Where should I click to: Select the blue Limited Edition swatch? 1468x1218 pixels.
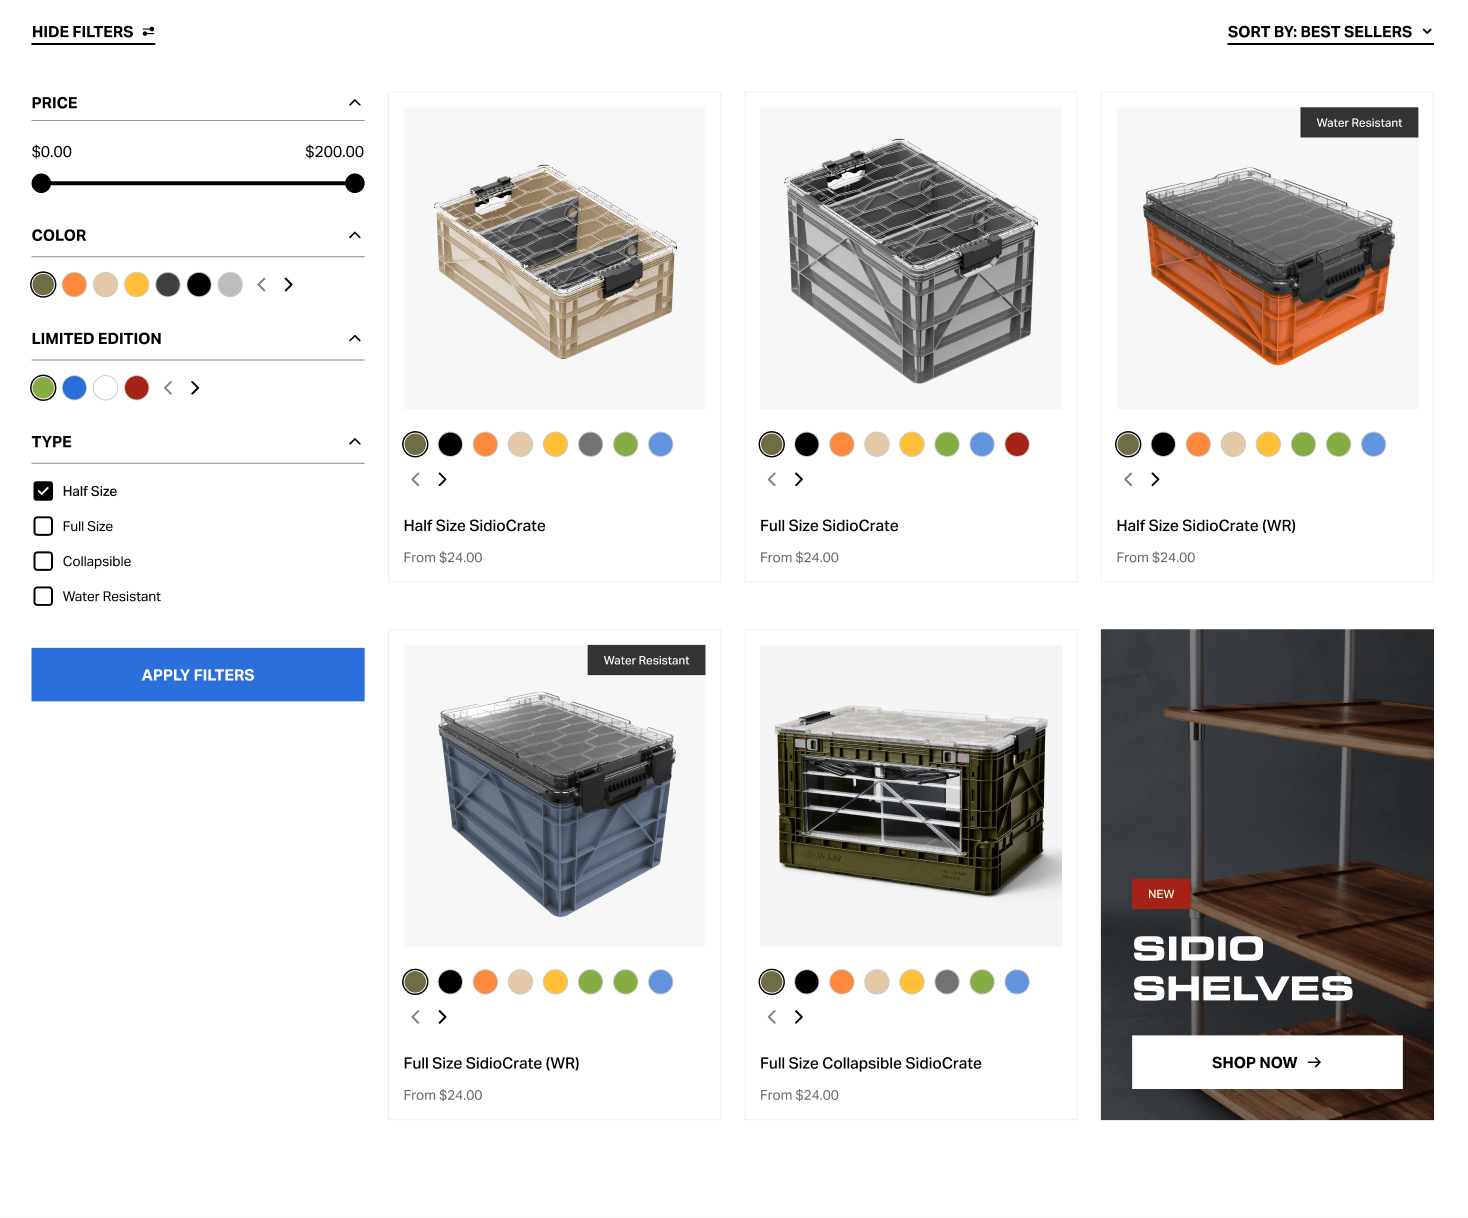coord(74,388)
